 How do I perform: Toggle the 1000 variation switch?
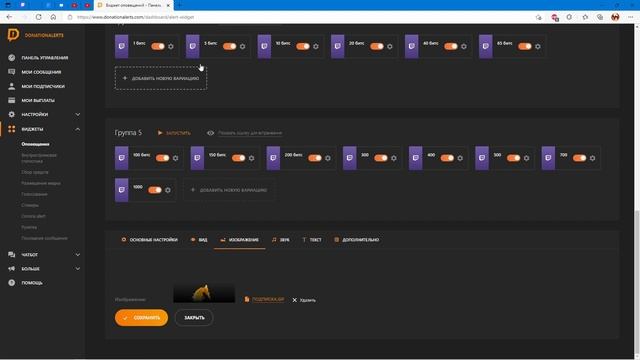(155, 189)
